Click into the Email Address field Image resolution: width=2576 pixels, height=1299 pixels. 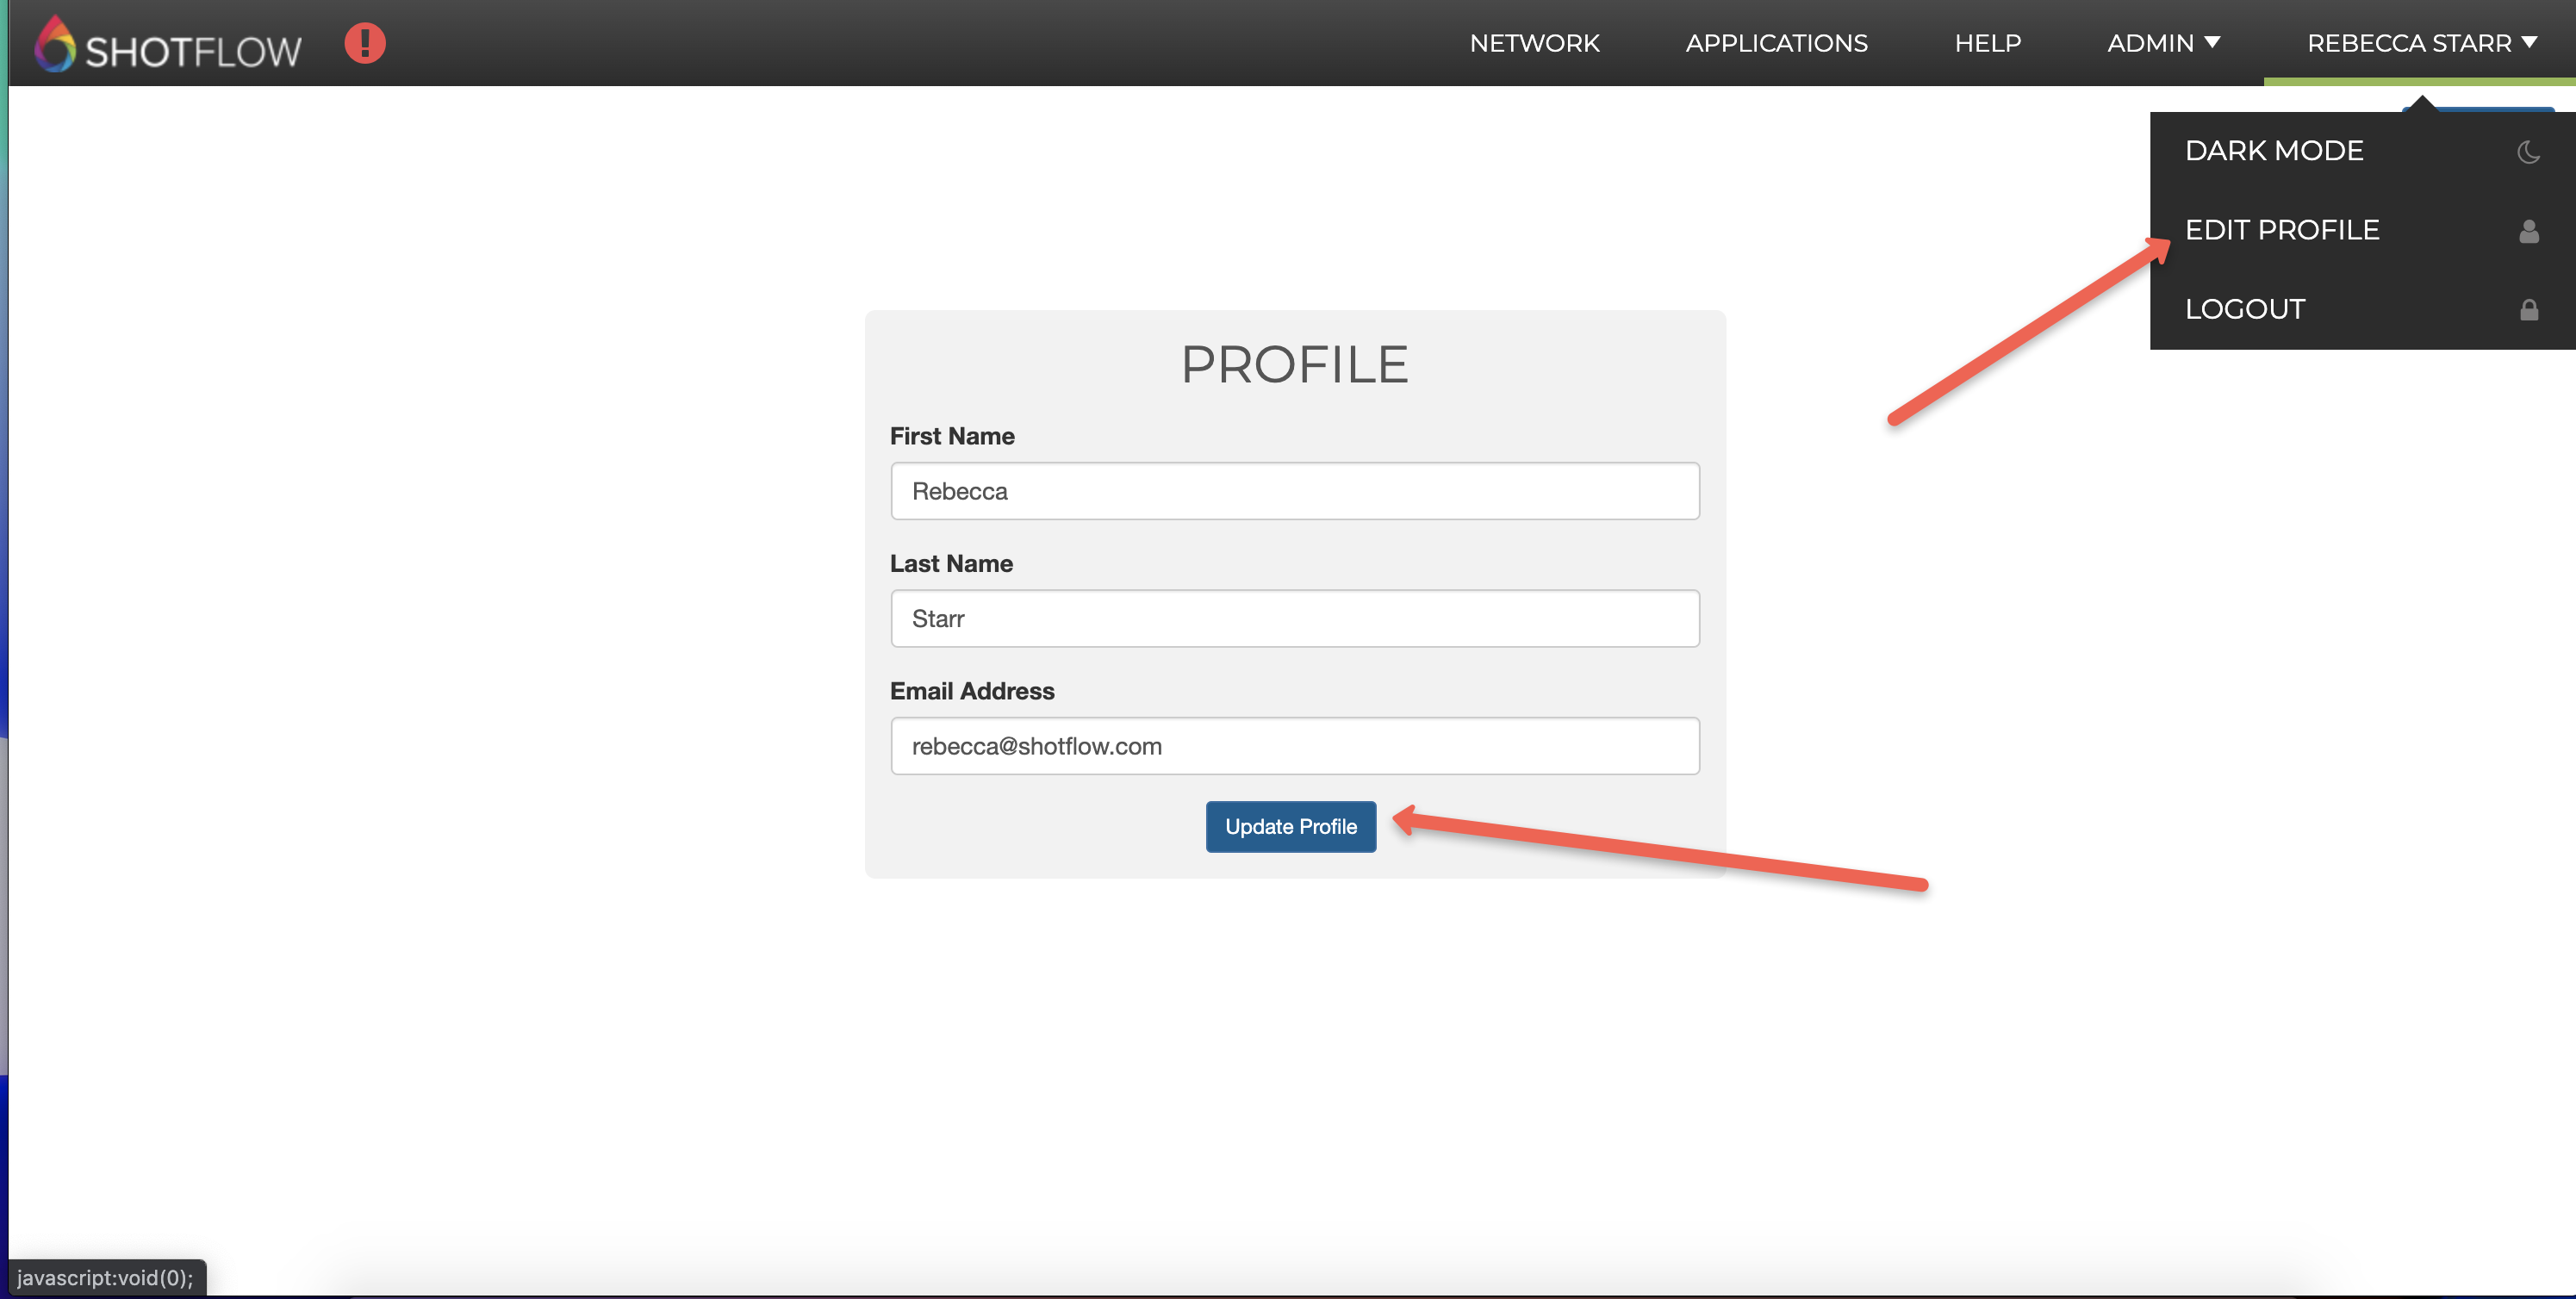(x=1294, y=746)
